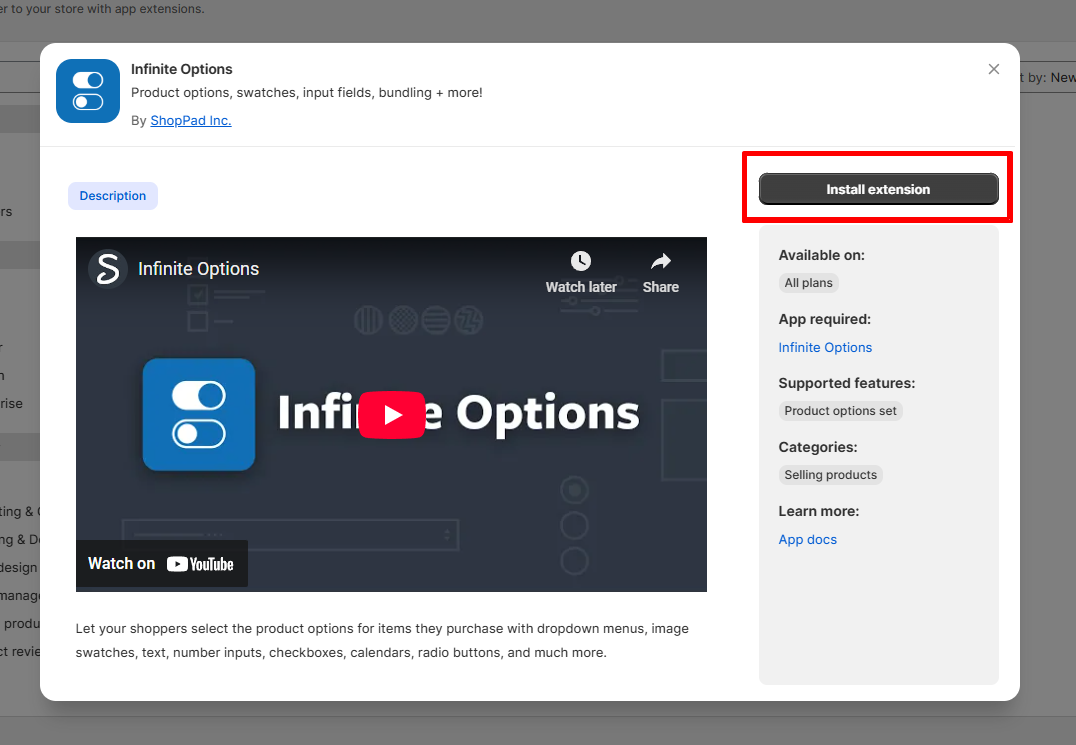
Task: Click the All plans badge
Action: [x=808, y=283]
